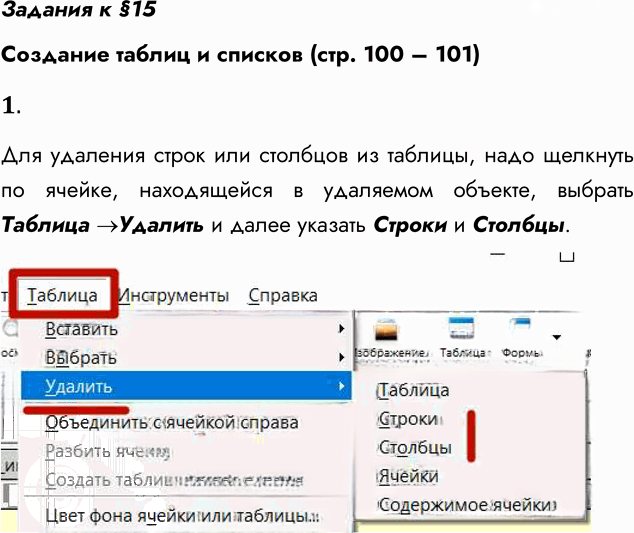Minimize the window with dash button
This screenshot has width=634, height=533.
[x=497, y=254]
